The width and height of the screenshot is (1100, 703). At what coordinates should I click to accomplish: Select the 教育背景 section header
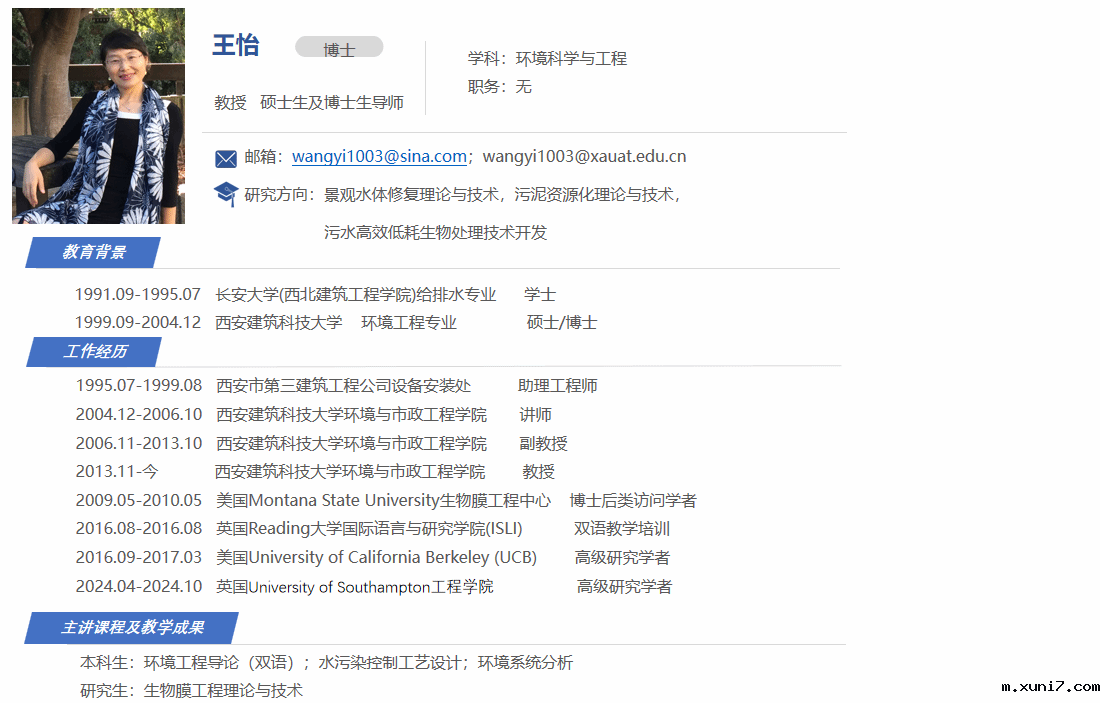[x=93, y=252]
